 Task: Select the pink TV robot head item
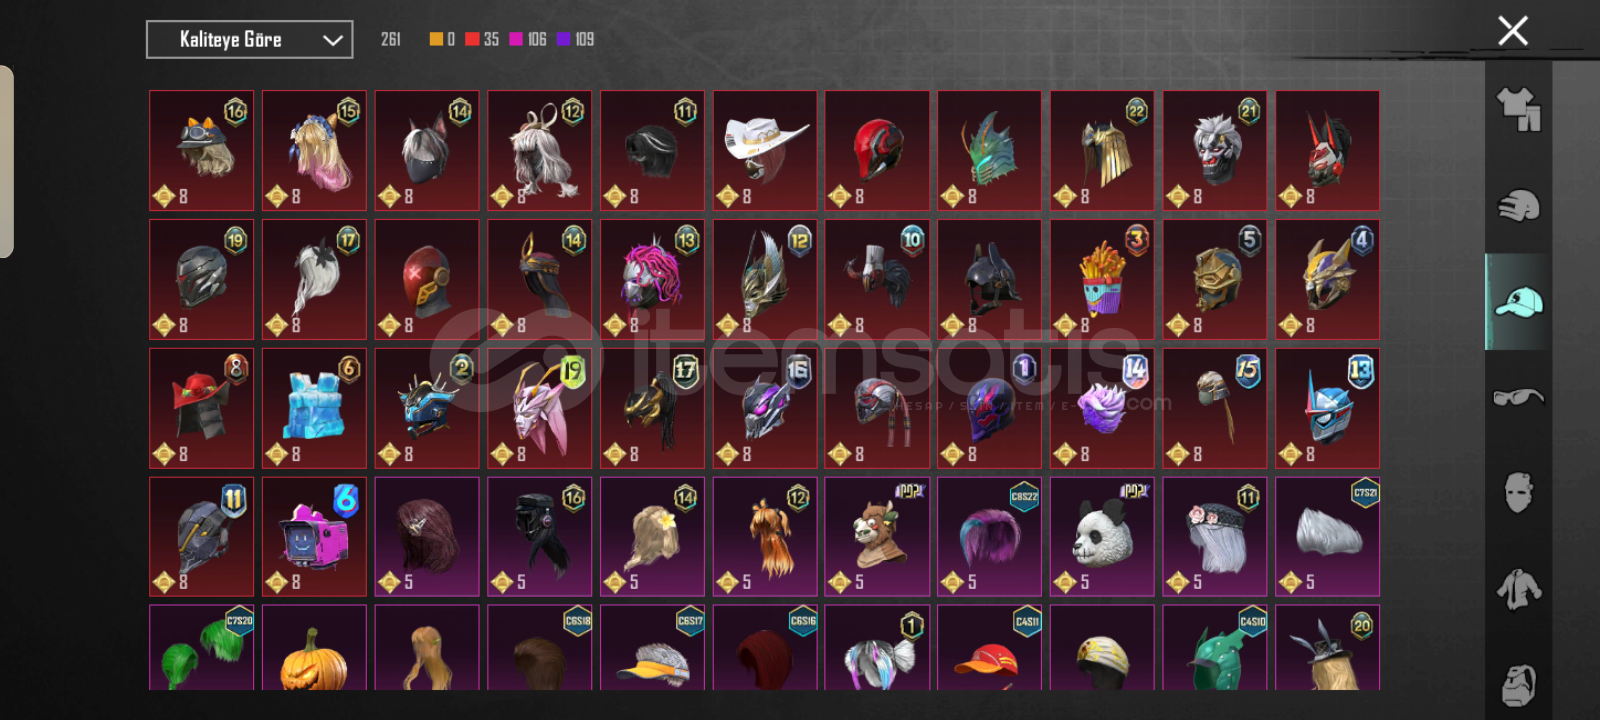(x=314, y=536)
